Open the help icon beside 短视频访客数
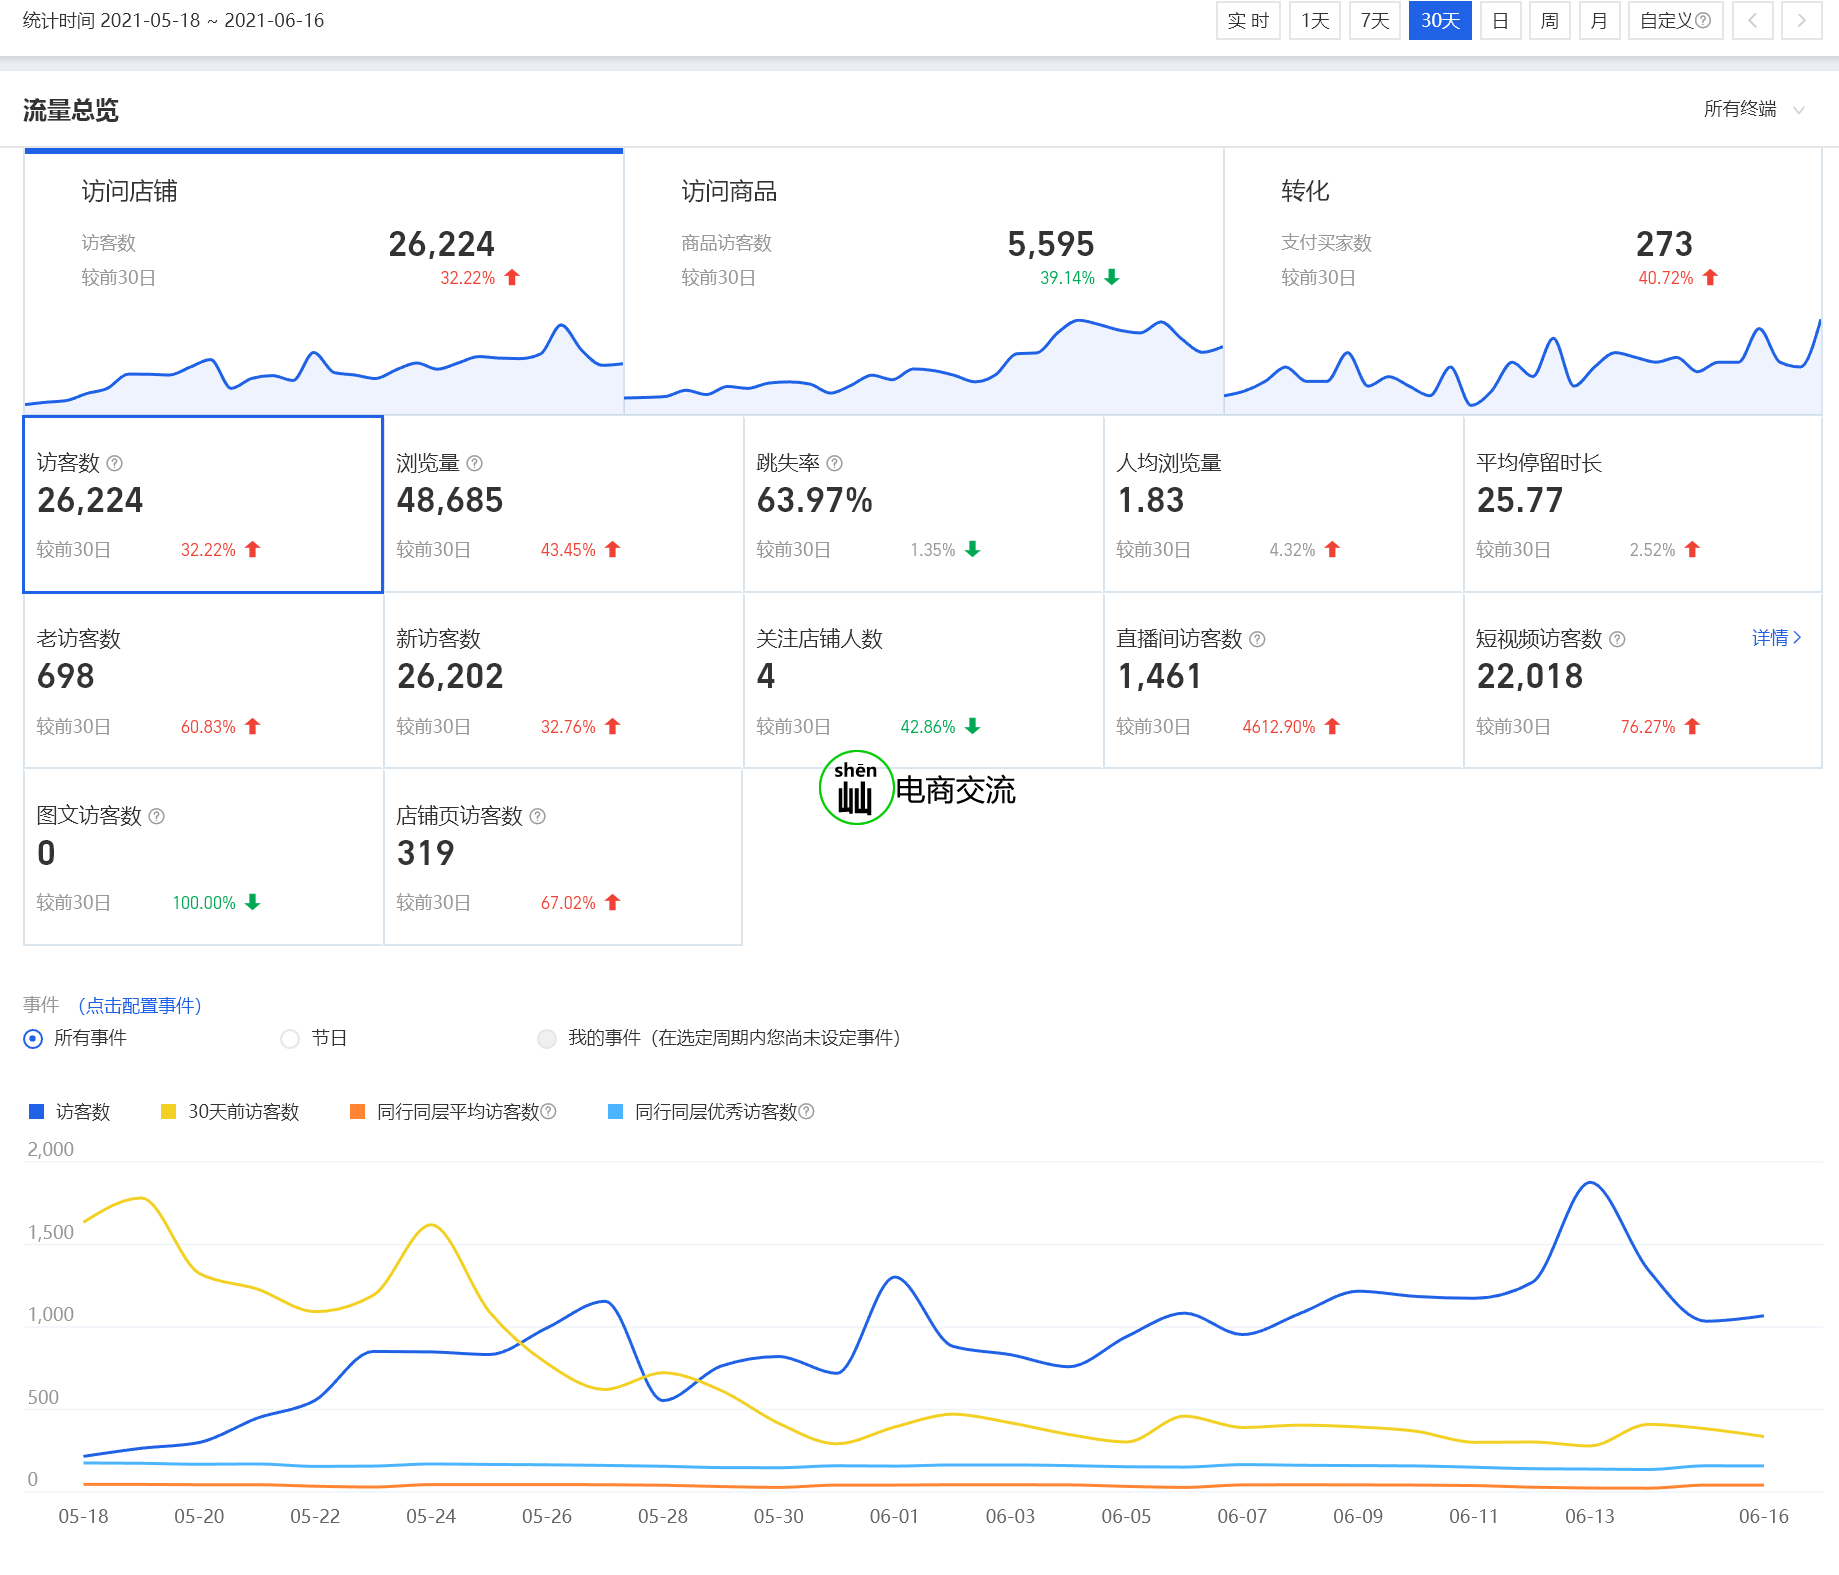This screenshot has width=1839, height=1575. point(1618,639)
